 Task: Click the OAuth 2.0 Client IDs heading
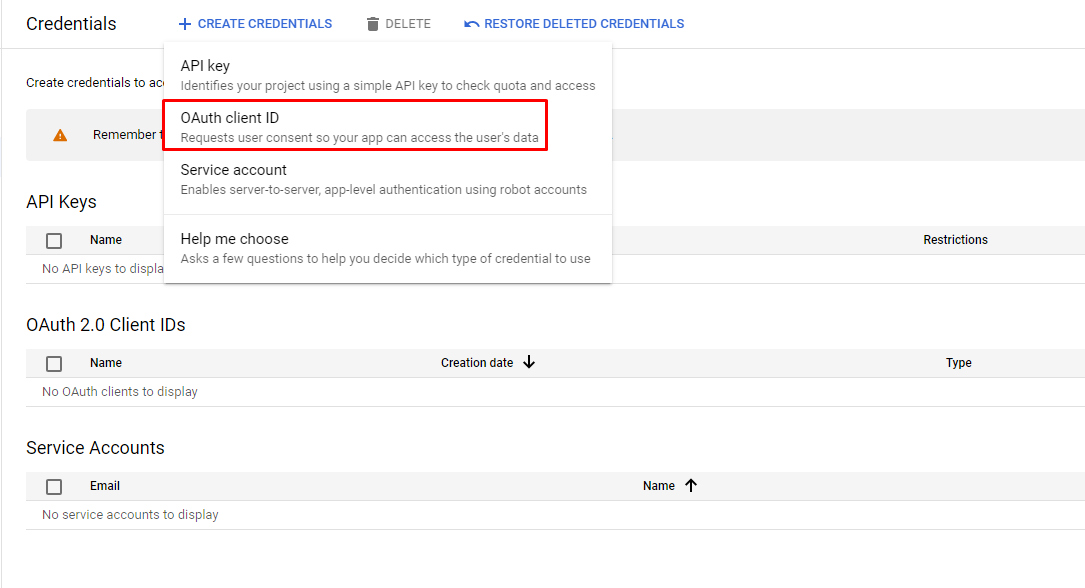click(106, 324)
